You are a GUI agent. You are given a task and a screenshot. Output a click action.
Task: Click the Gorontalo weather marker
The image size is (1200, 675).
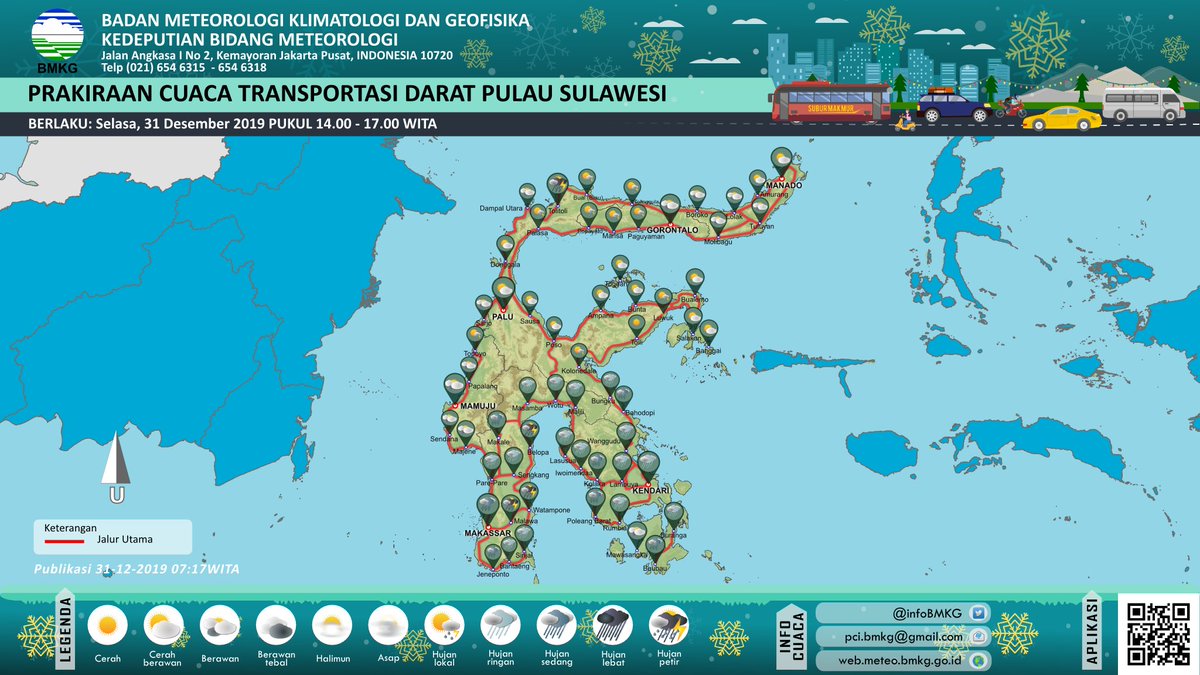(670, 209)
